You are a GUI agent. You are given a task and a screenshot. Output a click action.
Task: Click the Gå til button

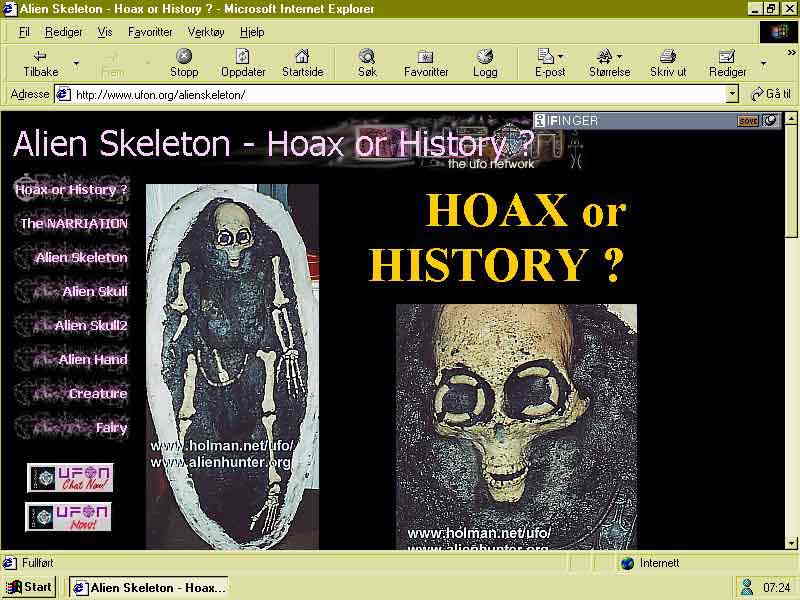click(770, 95)
